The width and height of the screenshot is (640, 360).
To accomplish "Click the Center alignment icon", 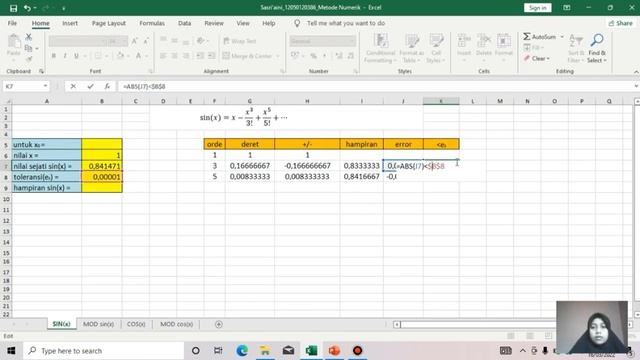I will pos(174,56).
